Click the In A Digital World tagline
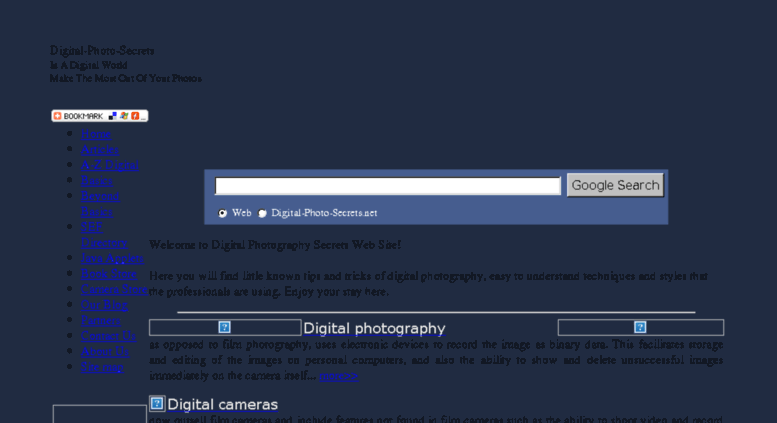 tap(88, 65)
